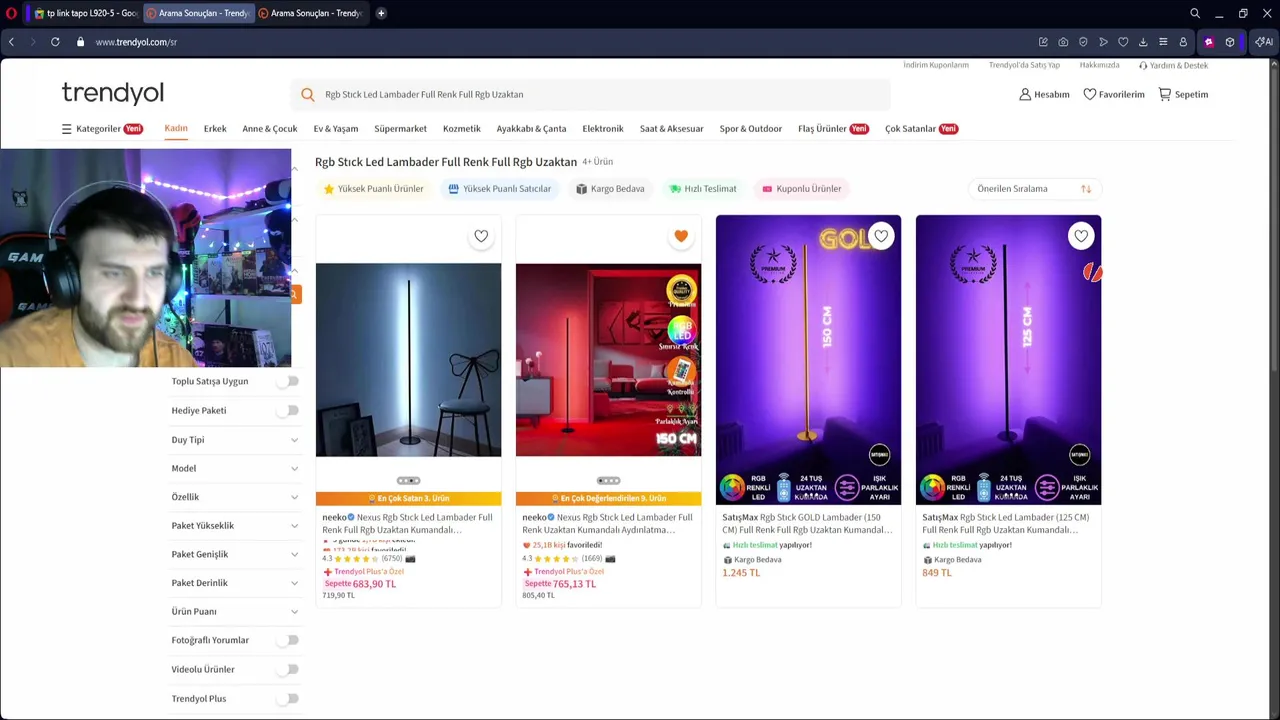This screenshot has width=1280, height=720.
Task: Enable the Trendyol Plus filter
Action: coord(288,698)
